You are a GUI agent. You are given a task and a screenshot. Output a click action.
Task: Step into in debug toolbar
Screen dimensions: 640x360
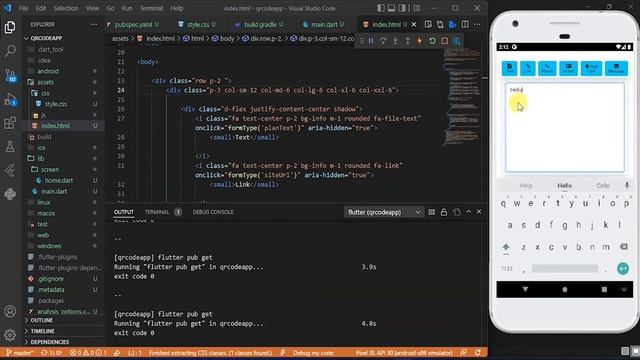[395, 41]
